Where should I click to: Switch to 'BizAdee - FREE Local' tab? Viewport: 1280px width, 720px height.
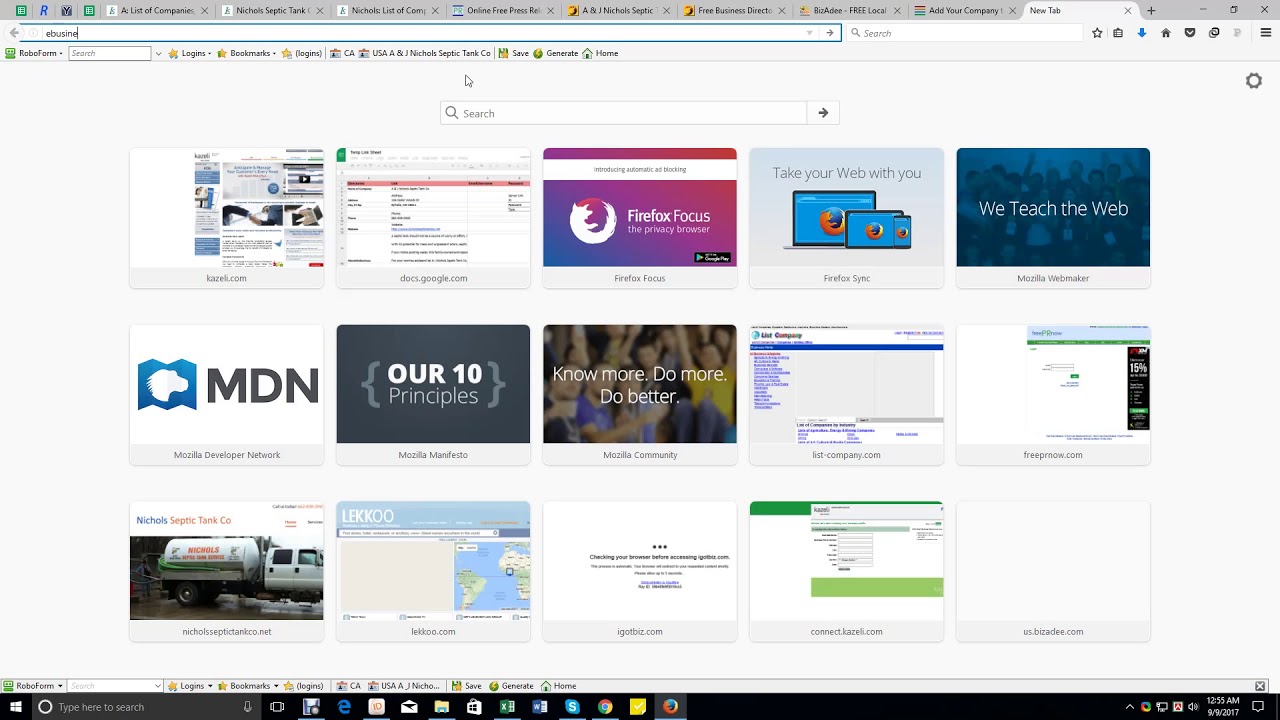pos(850,10)
